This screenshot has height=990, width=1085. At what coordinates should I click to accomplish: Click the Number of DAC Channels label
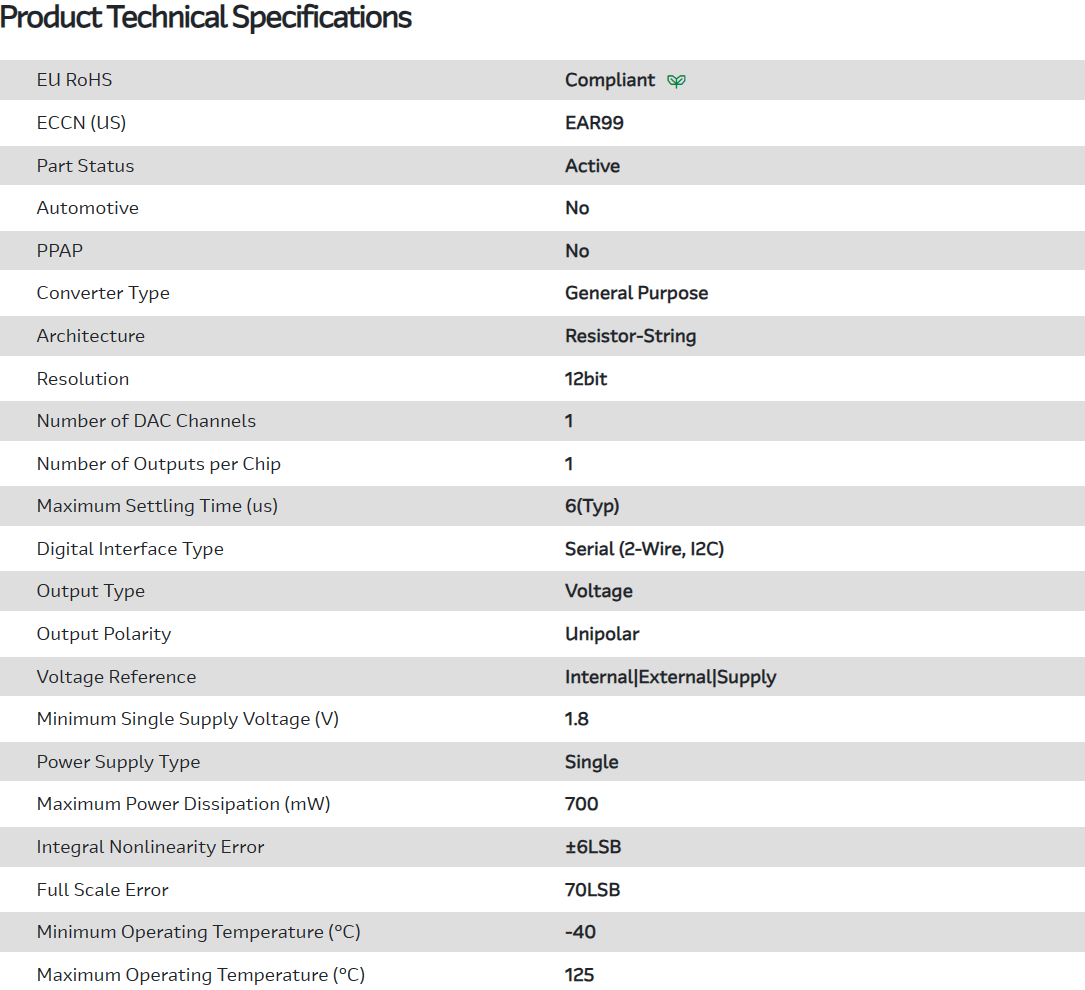[146, 421]
